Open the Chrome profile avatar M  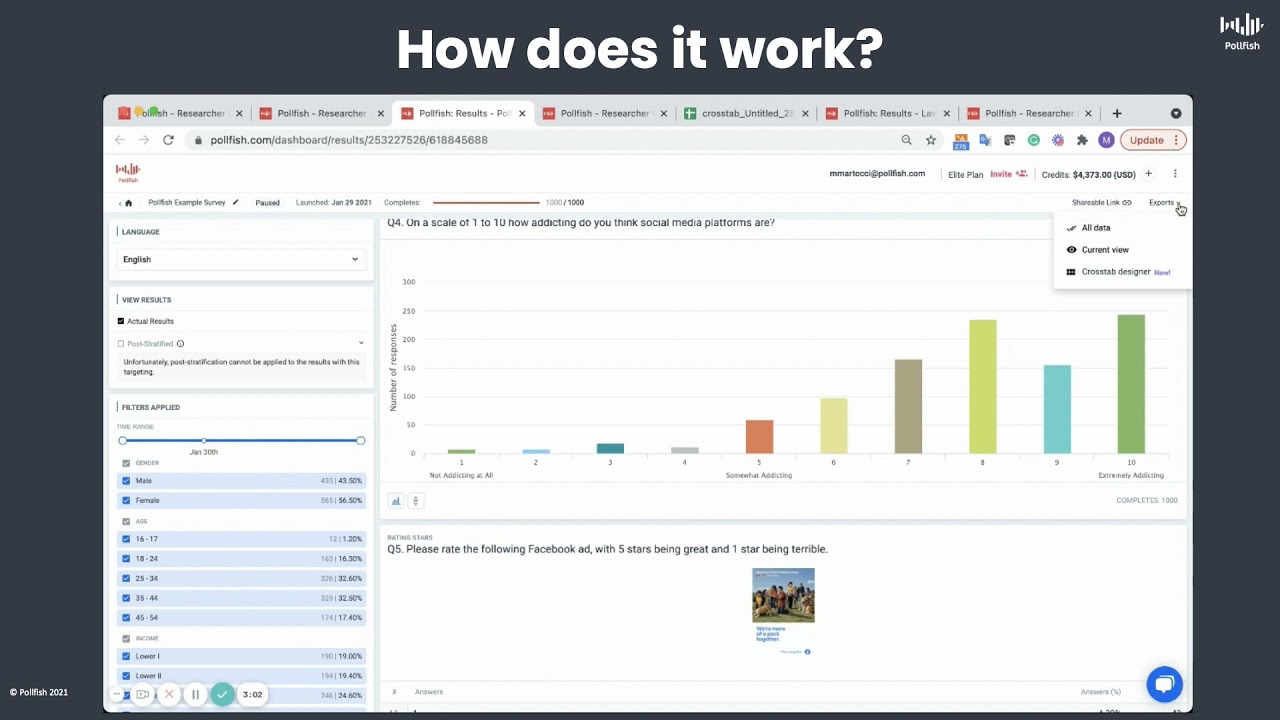pyautogui.click(x=1106, y=140)
